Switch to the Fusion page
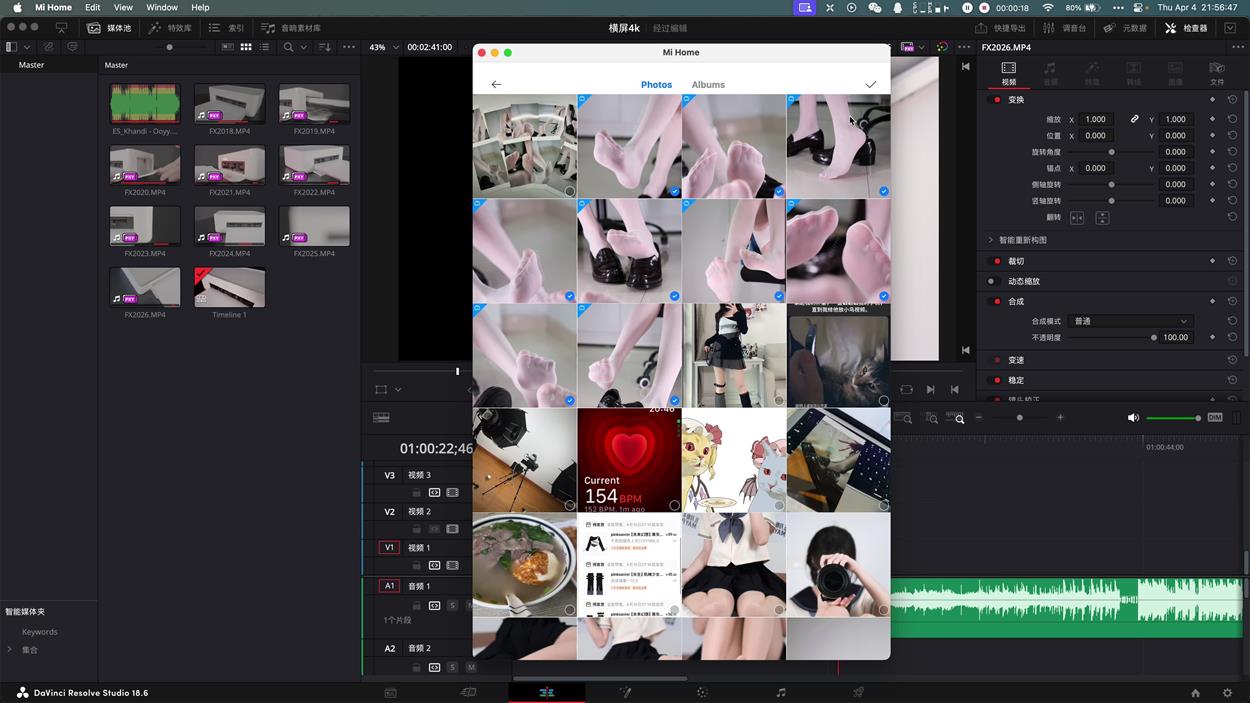This screenshot has width=1250, height=703. click(x=624, y=692)
